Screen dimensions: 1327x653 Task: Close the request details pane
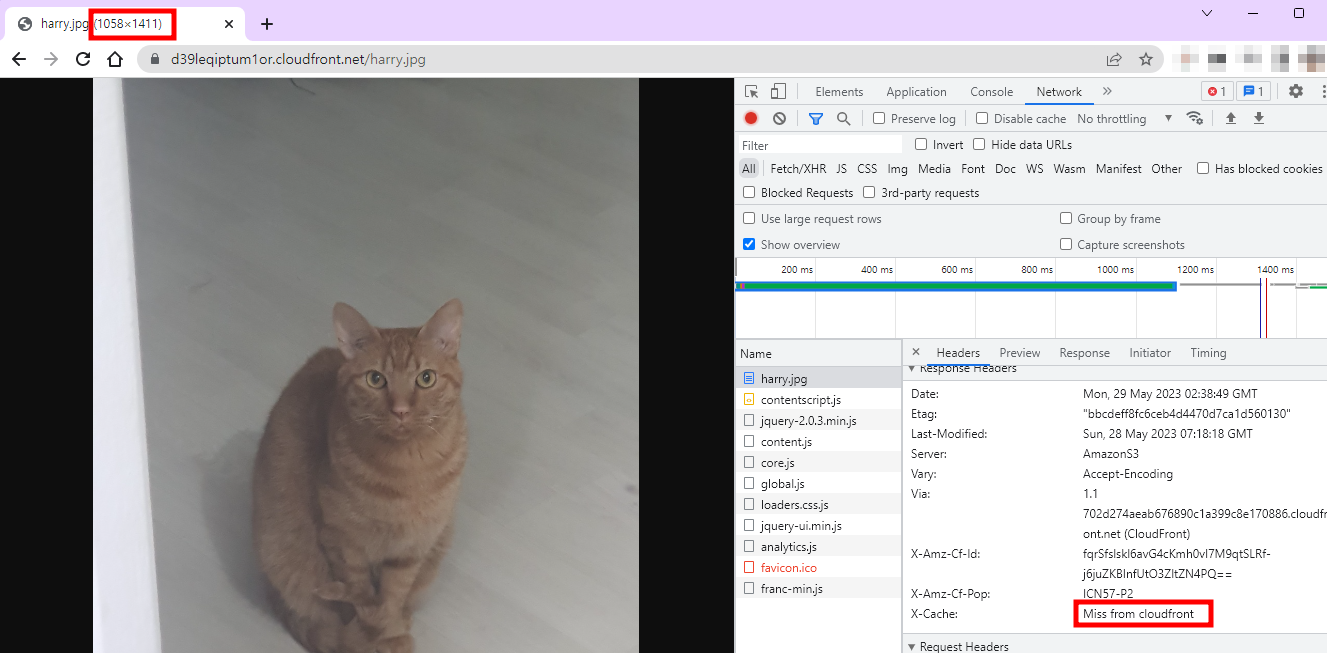[x=916, y=352]
